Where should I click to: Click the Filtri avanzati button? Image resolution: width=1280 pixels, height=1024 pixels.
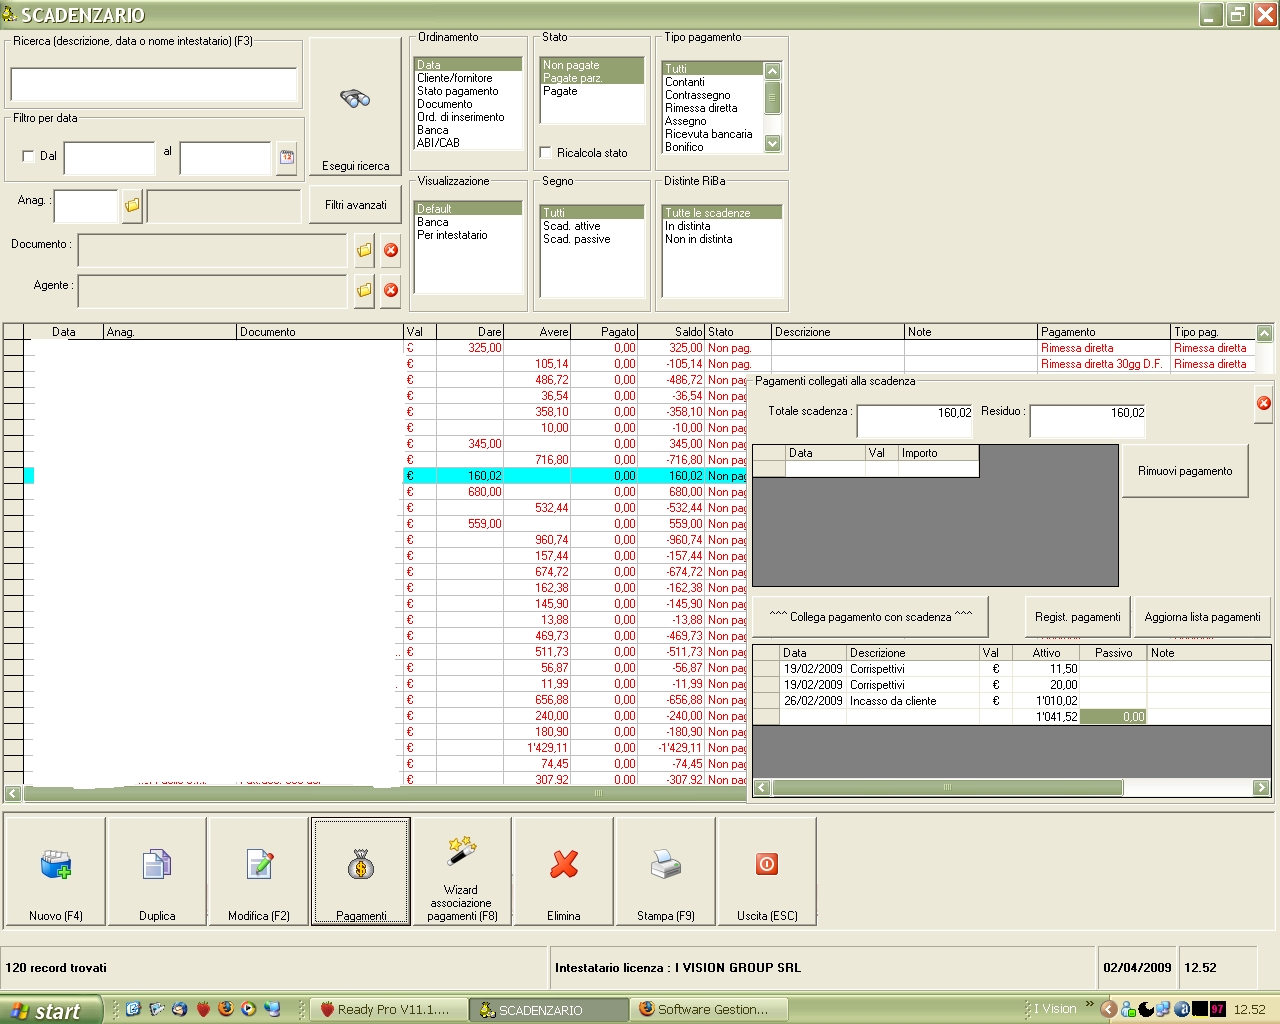tap(355, 205)
